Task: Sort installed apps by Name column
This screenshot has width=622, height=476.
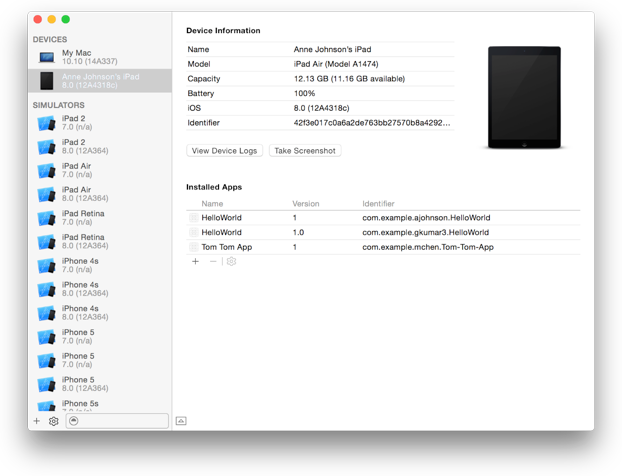Action: [x=212, y=203]
